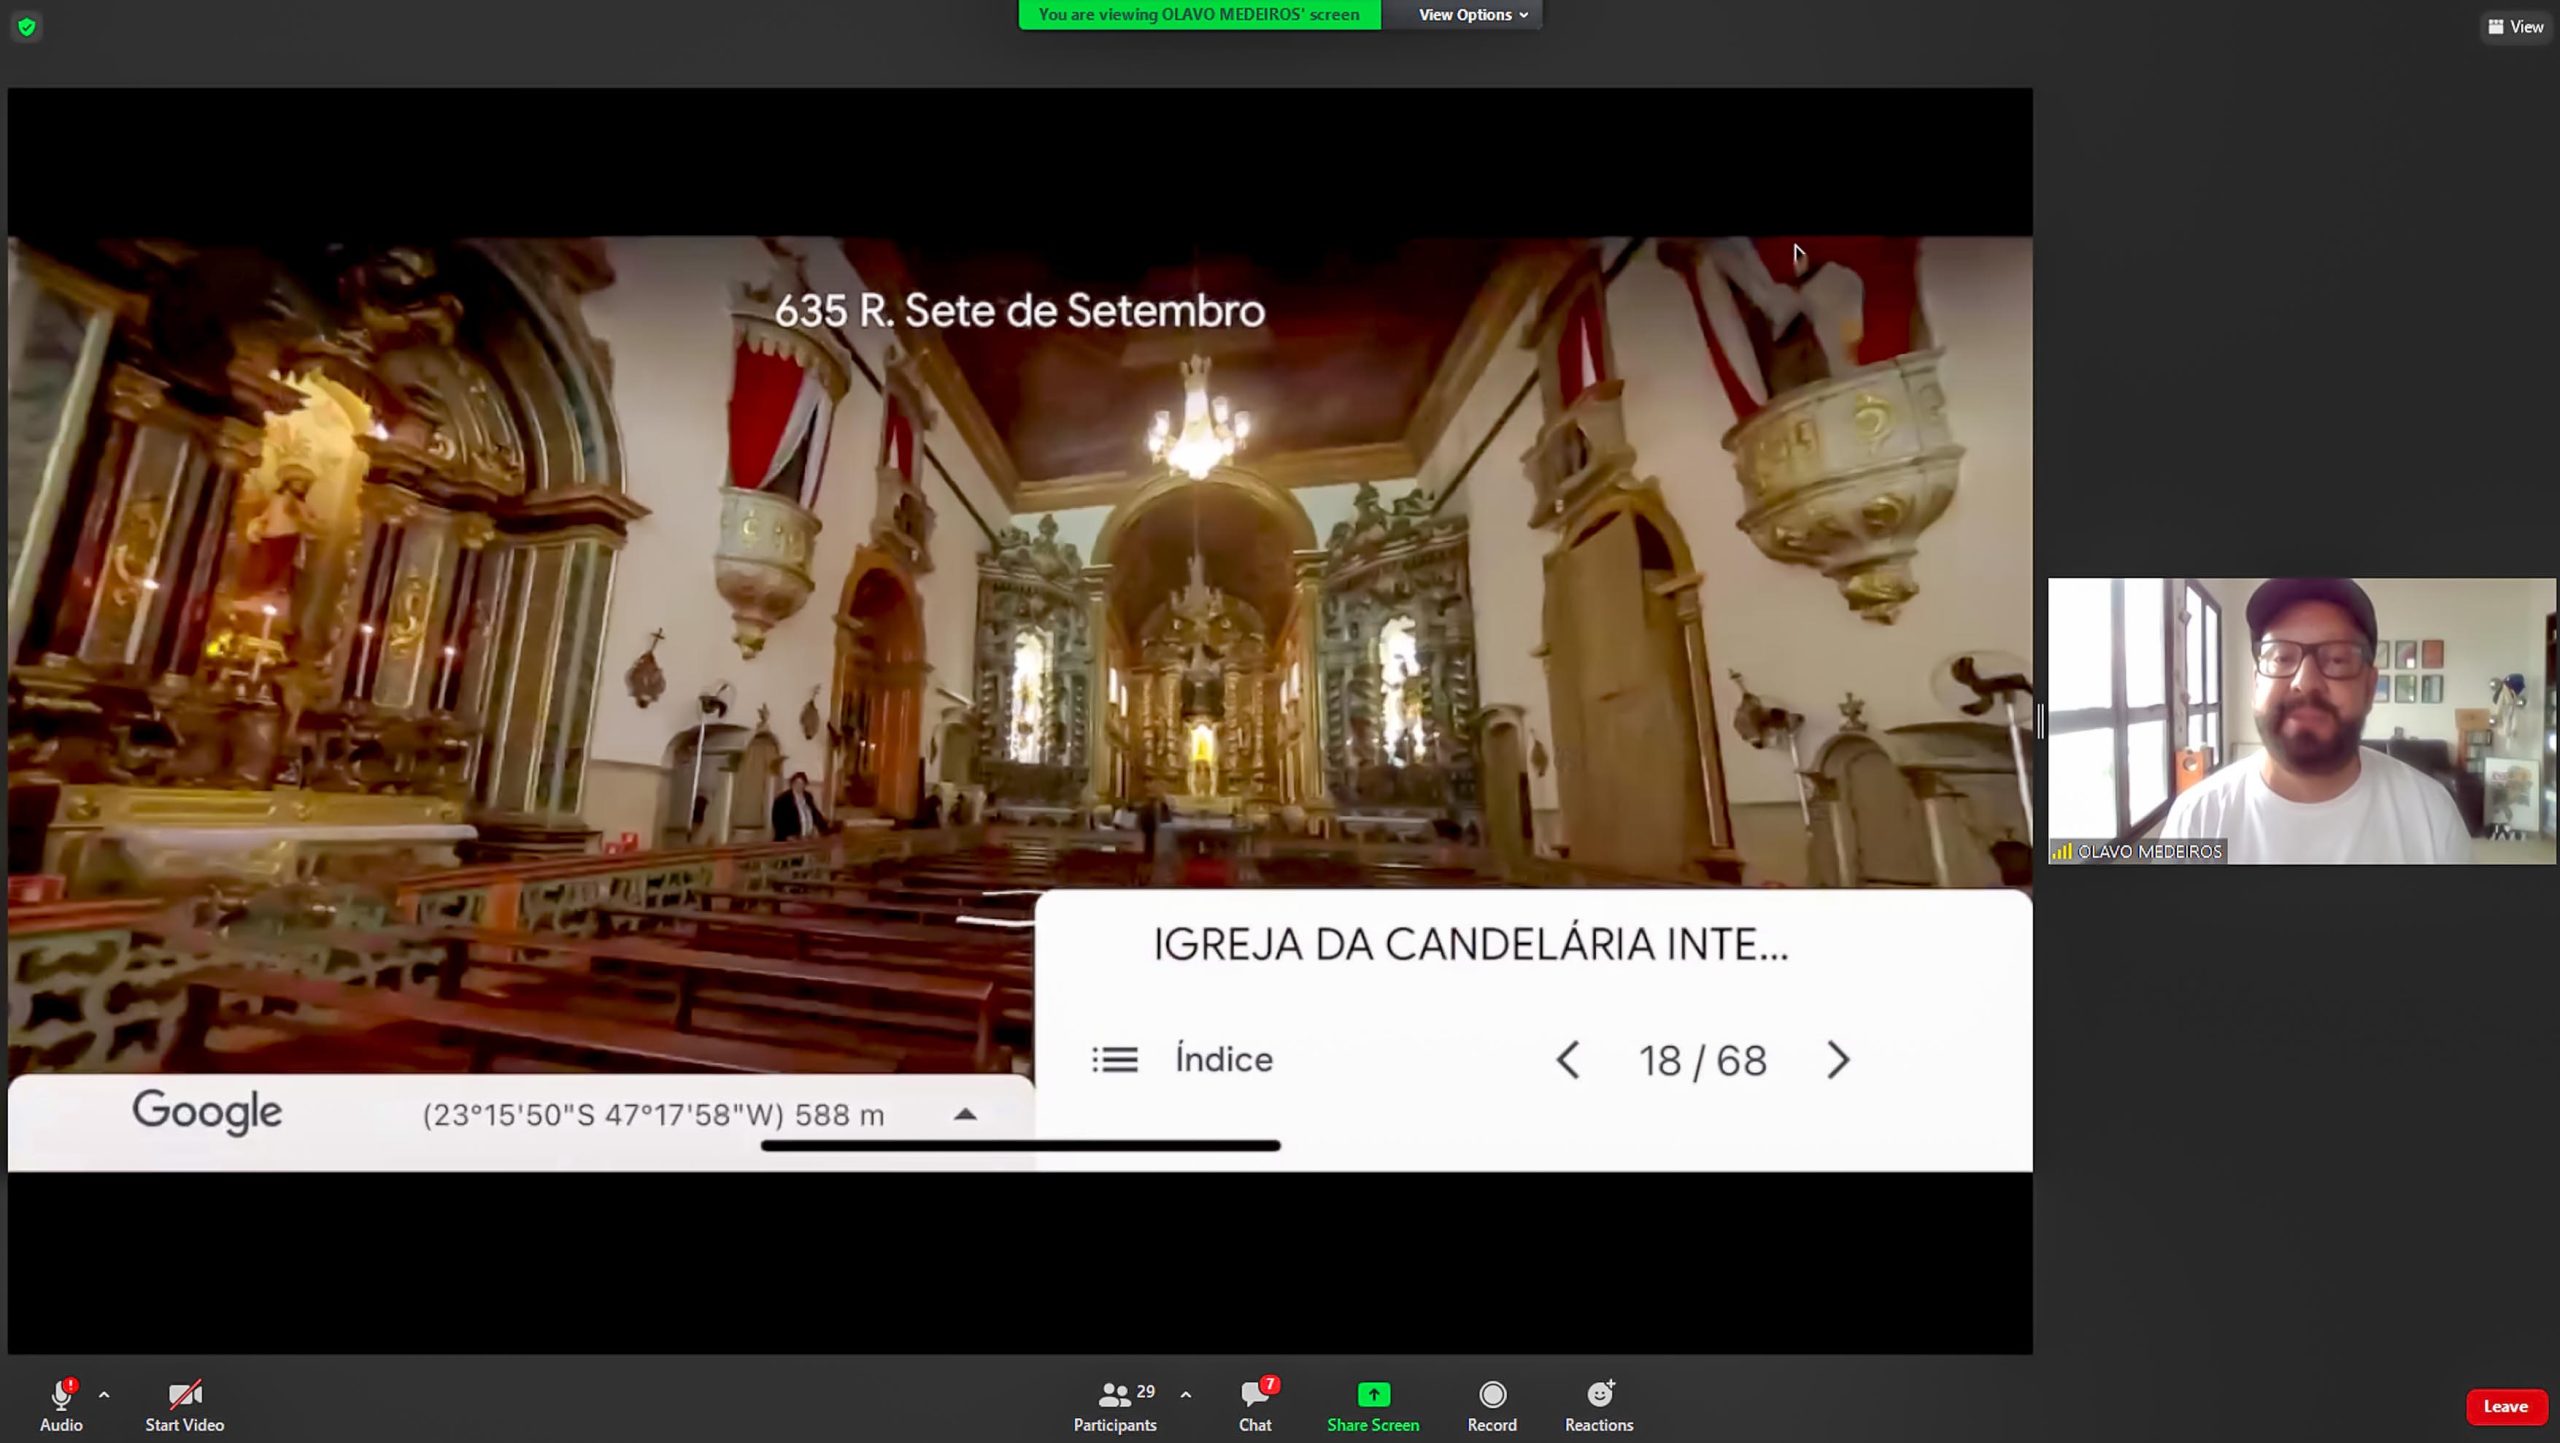Click the View layout button
Screen dimensions: 2560x1443
pos(2515,27)
